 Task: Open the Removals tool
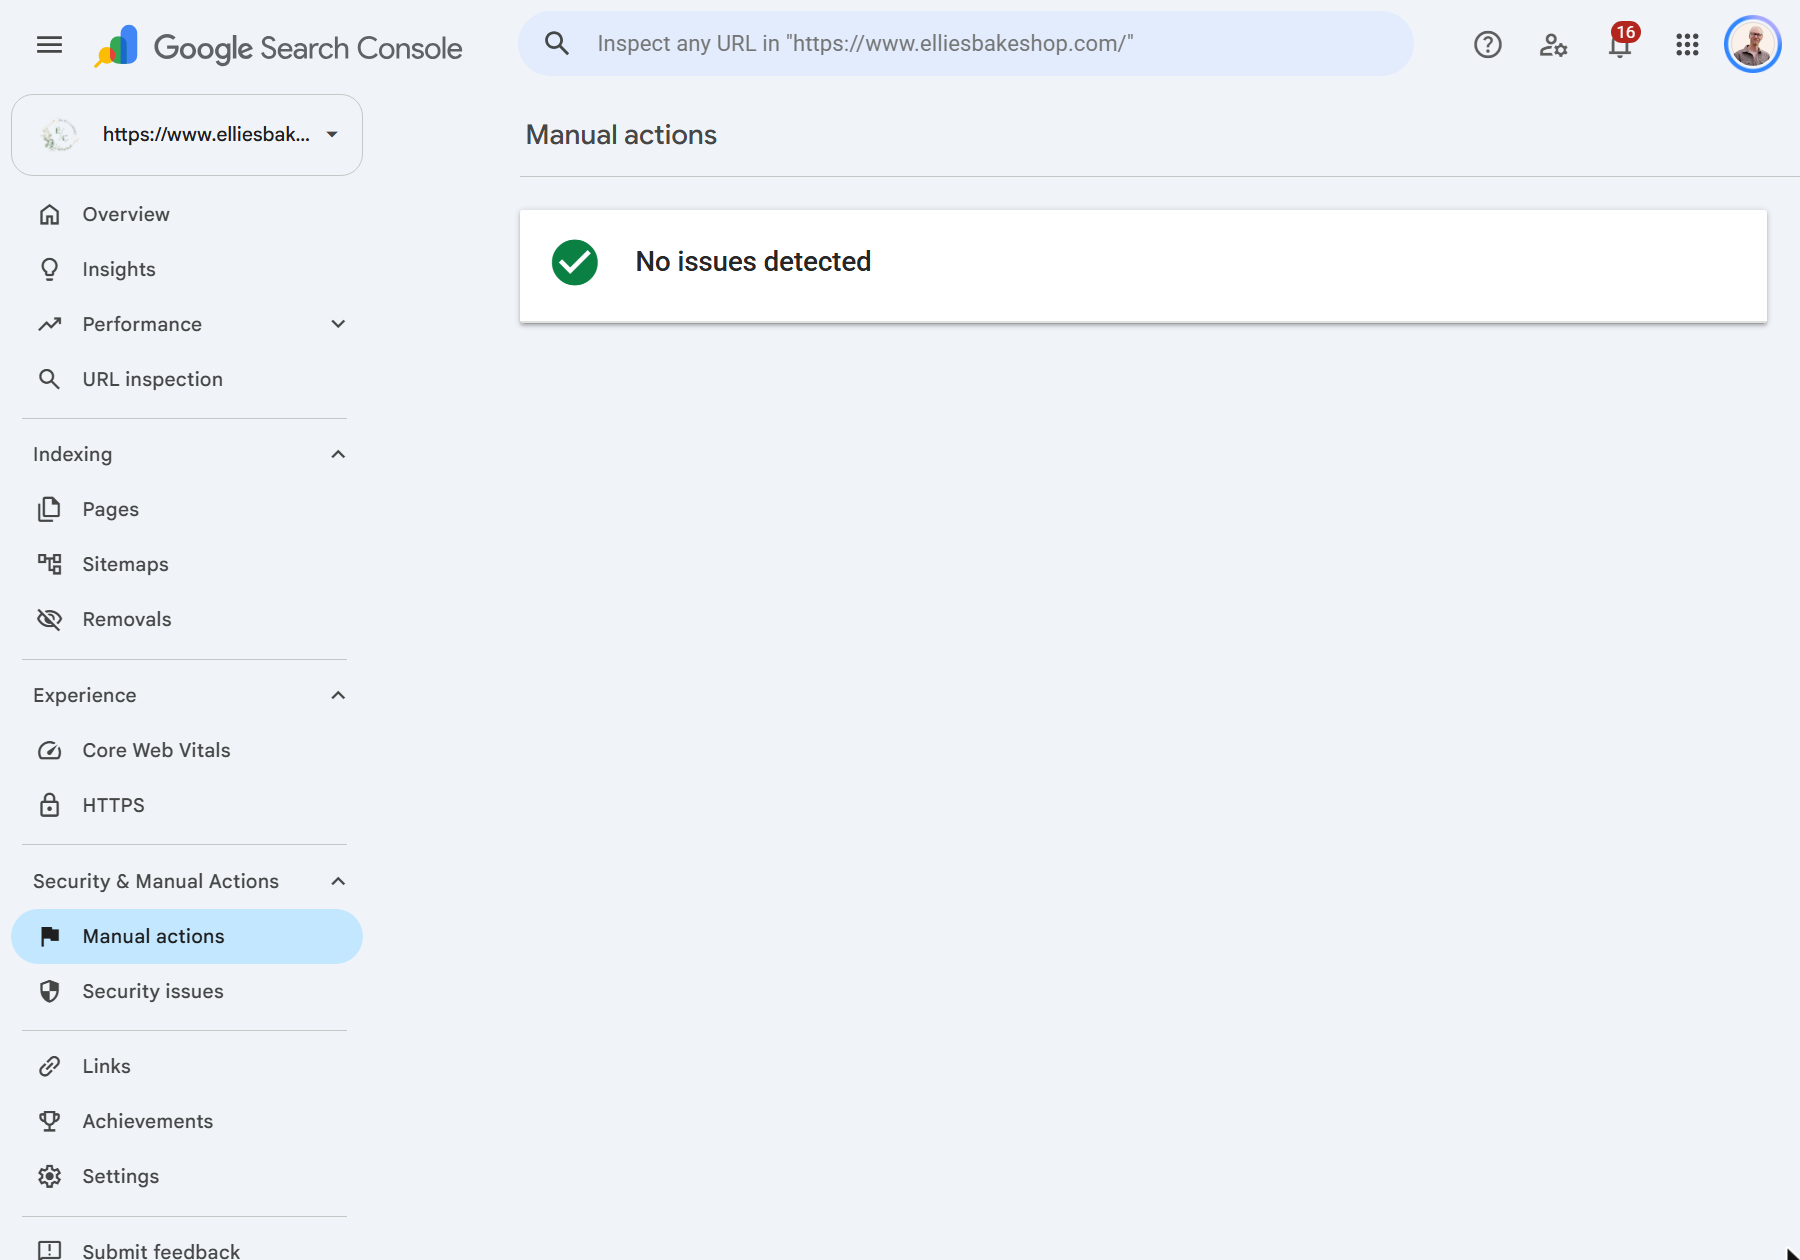(127, 619)
